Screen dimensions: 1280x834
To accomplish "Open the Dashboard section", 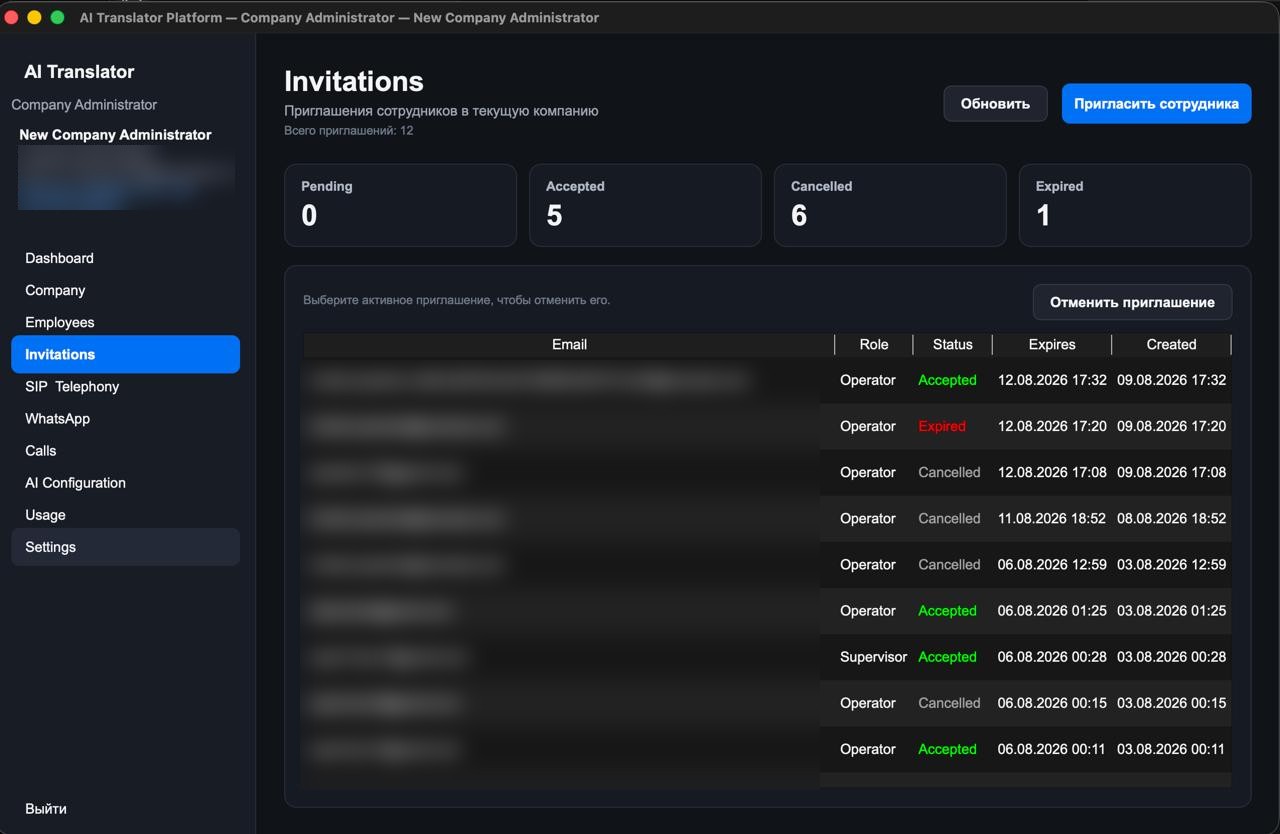I will (x=125, y=258).
